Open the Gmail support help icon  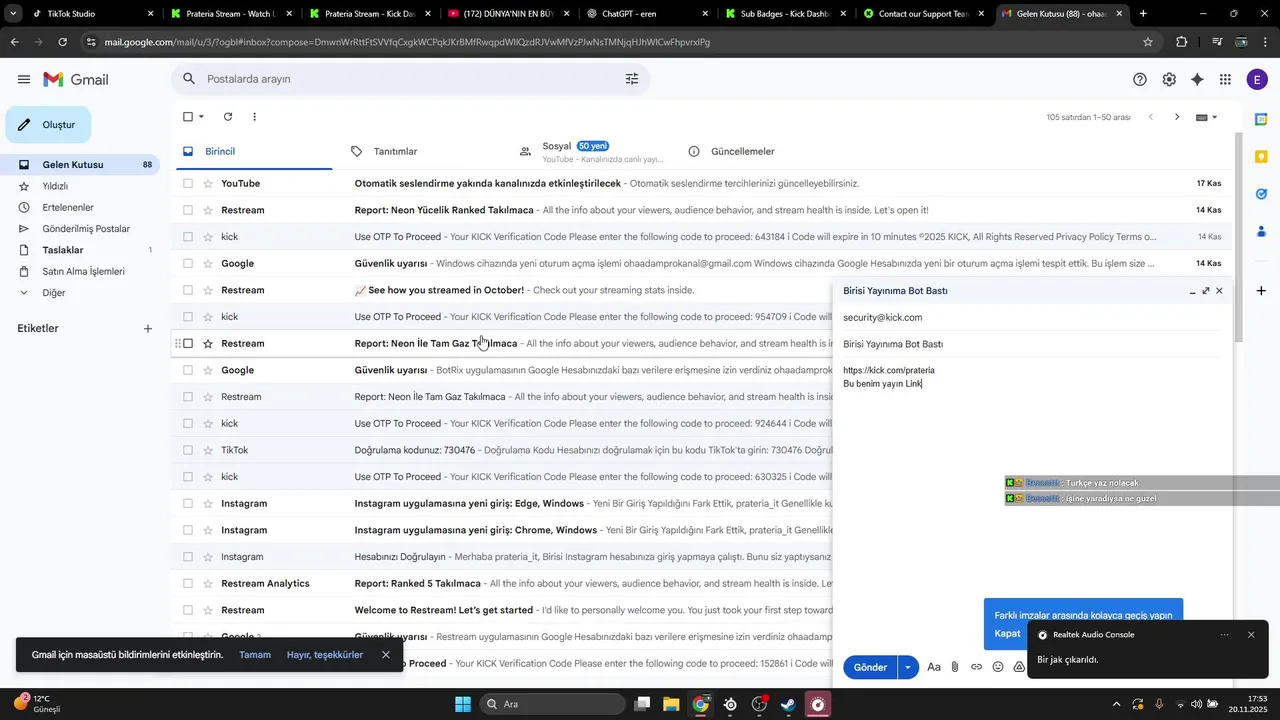tap(1140, 79)
